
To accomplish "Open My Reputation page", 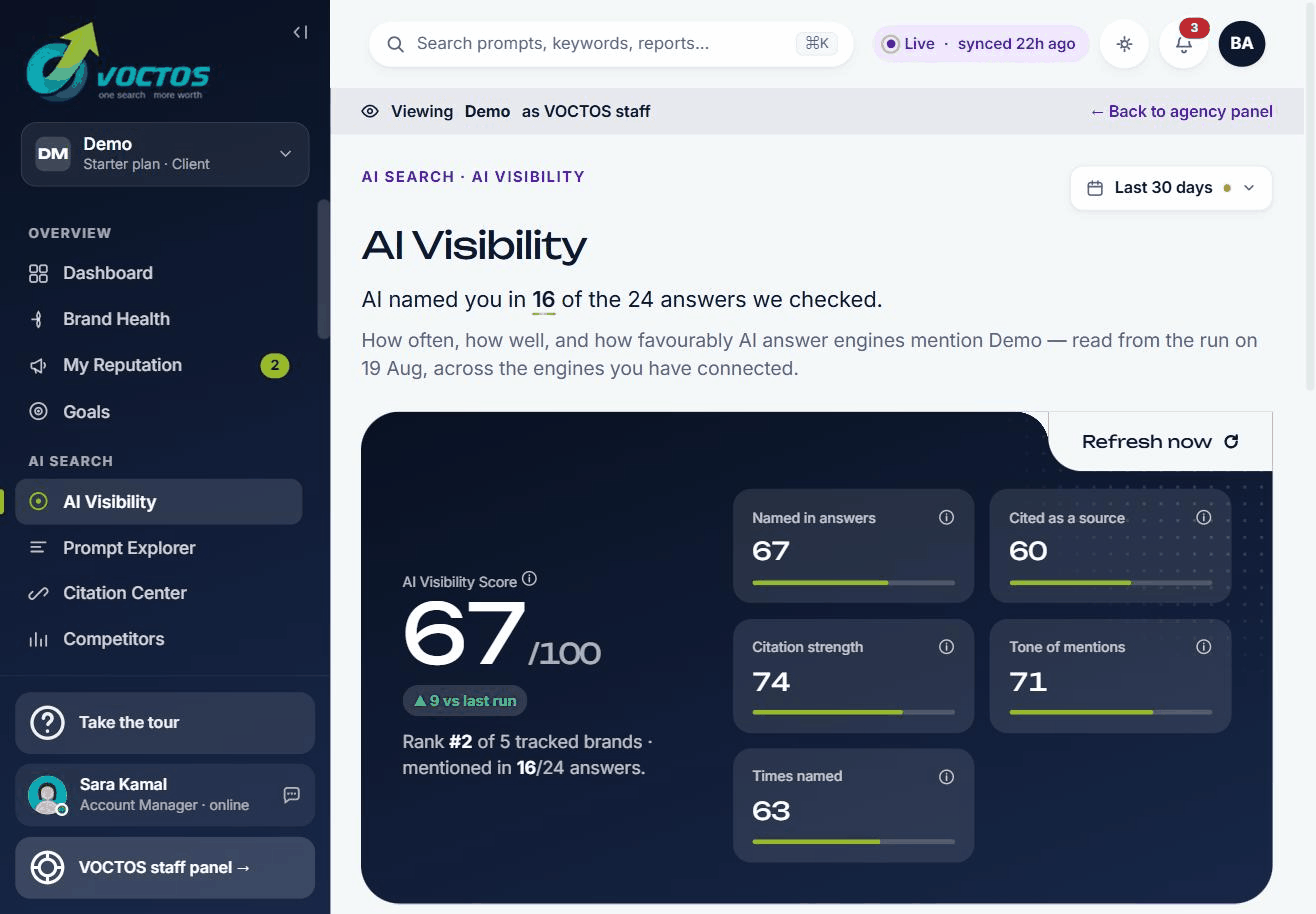I will pyautogui.click(x=158, y=365).
